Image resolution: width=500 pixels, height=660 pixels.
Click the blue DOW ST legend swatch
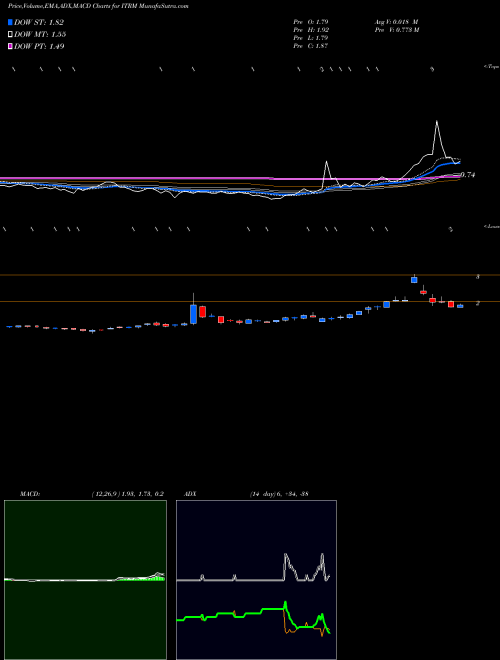pyautogui.click(x=10, y=22)
